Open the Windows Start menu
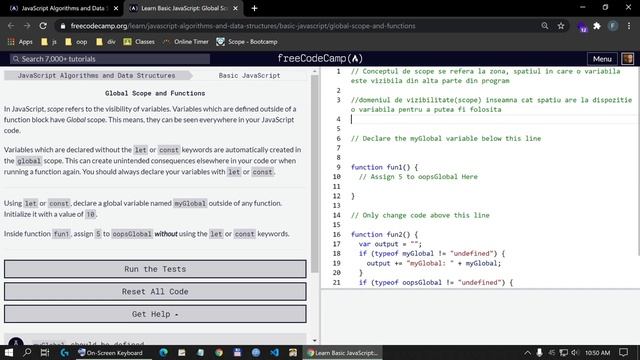Viewport: 640px width, 360px height. (9, 353)
